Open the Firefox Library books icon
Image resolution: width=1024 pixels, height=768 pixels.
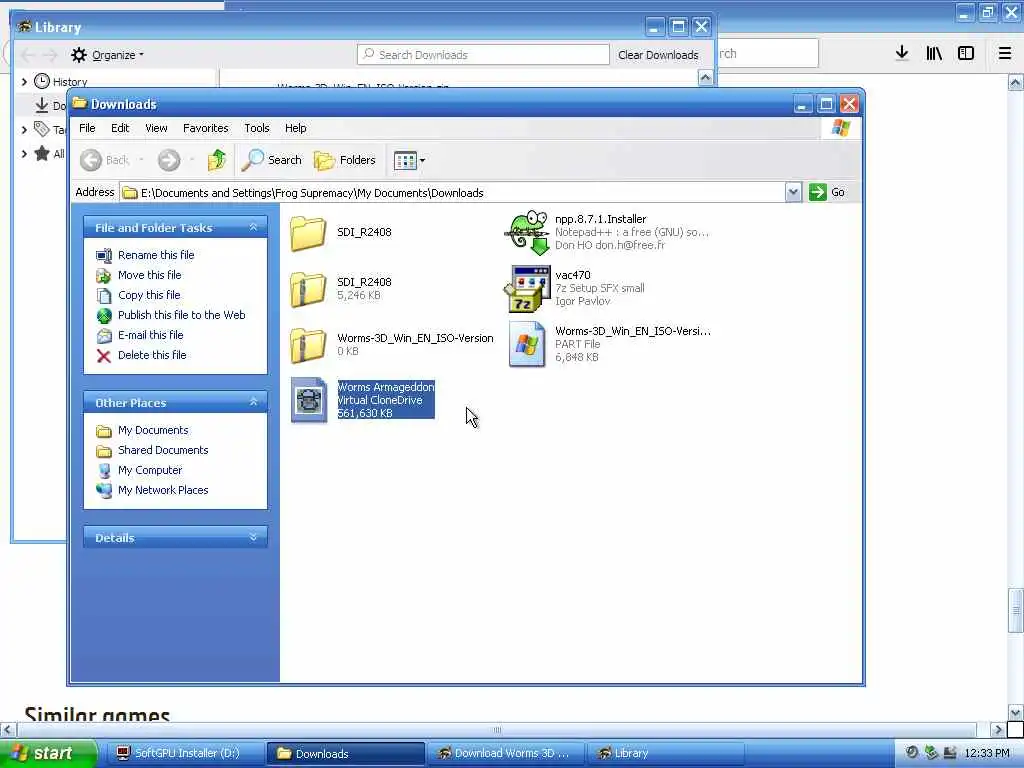coord(934,53)
